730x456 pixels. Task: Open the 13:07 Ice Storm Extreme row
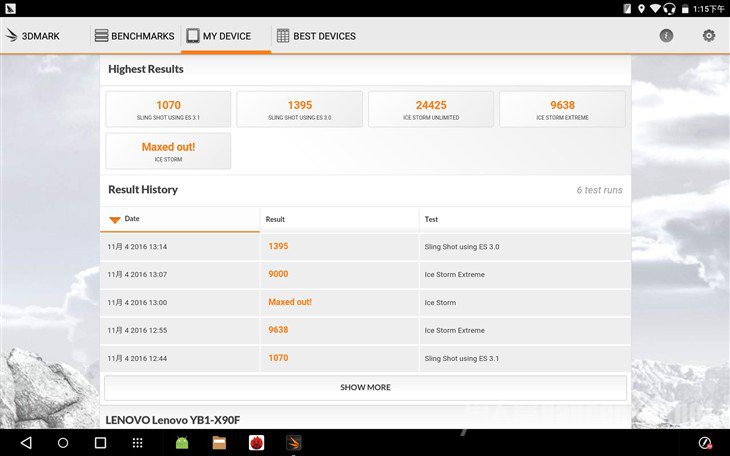[x=365, y=275]
